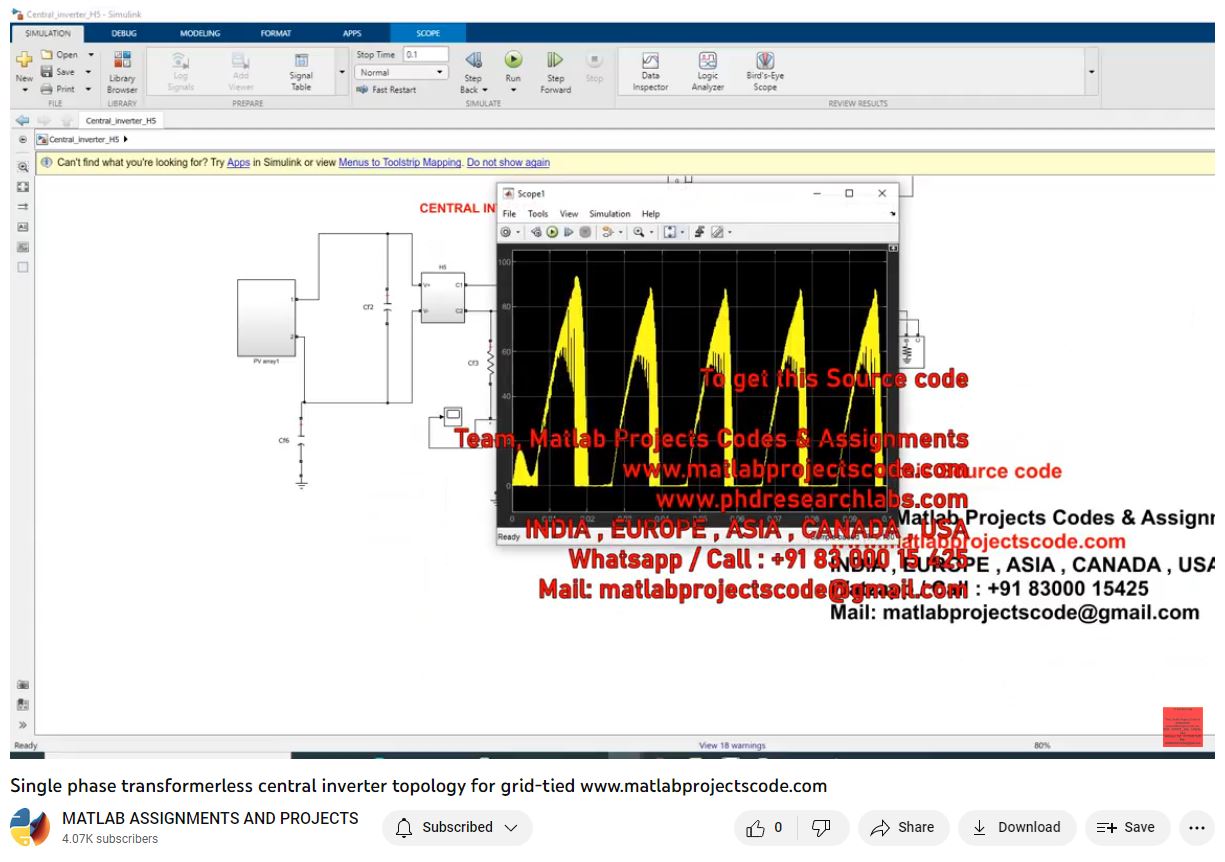Click the annotation text icon in the palette
The height and width of the screenshot is (862, 1225).
click(x=23, y=227)
